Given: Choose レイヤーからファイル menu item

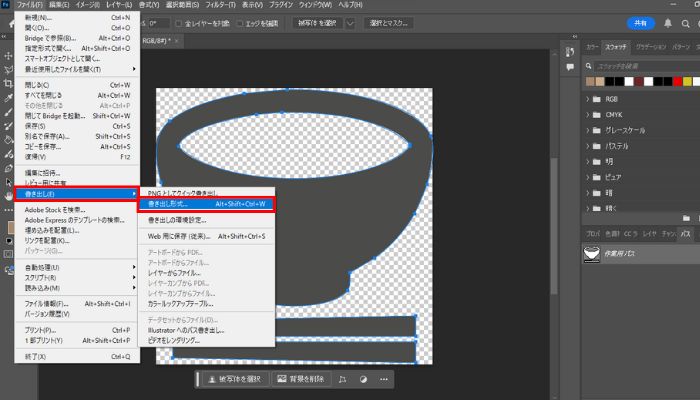Looking at the screenshot, I should tap(206, 273).
